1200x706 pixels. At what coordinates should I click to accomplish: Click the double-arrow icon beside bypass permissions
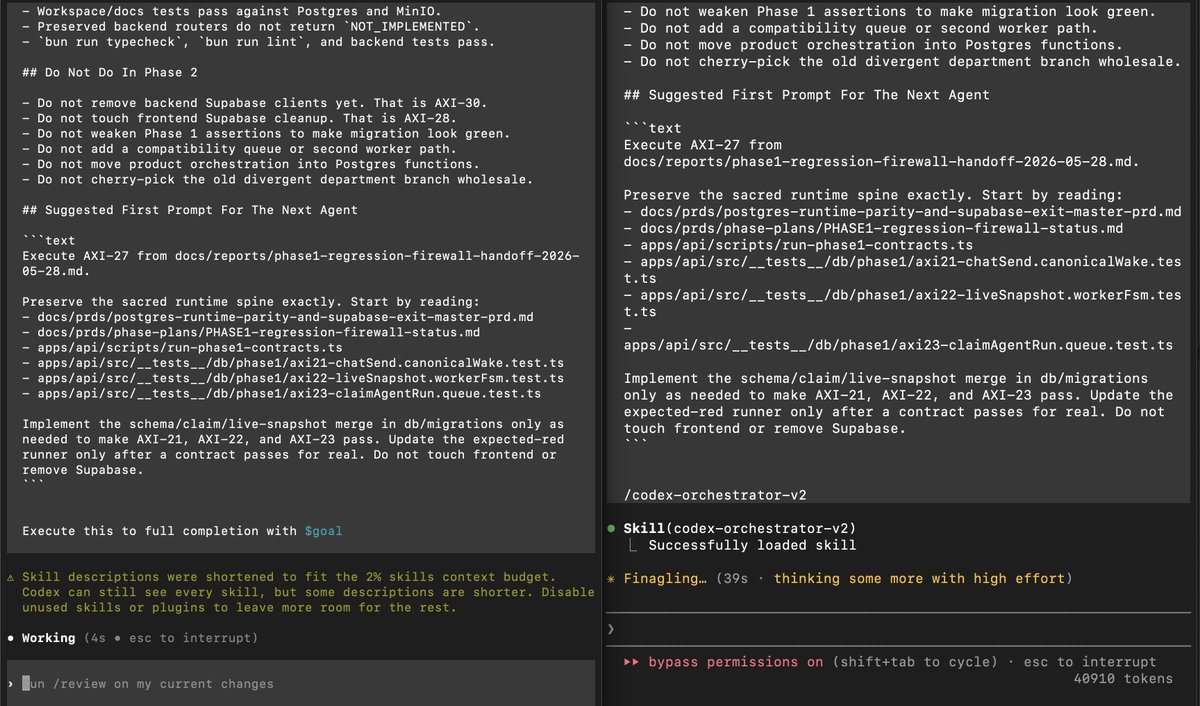631,662
